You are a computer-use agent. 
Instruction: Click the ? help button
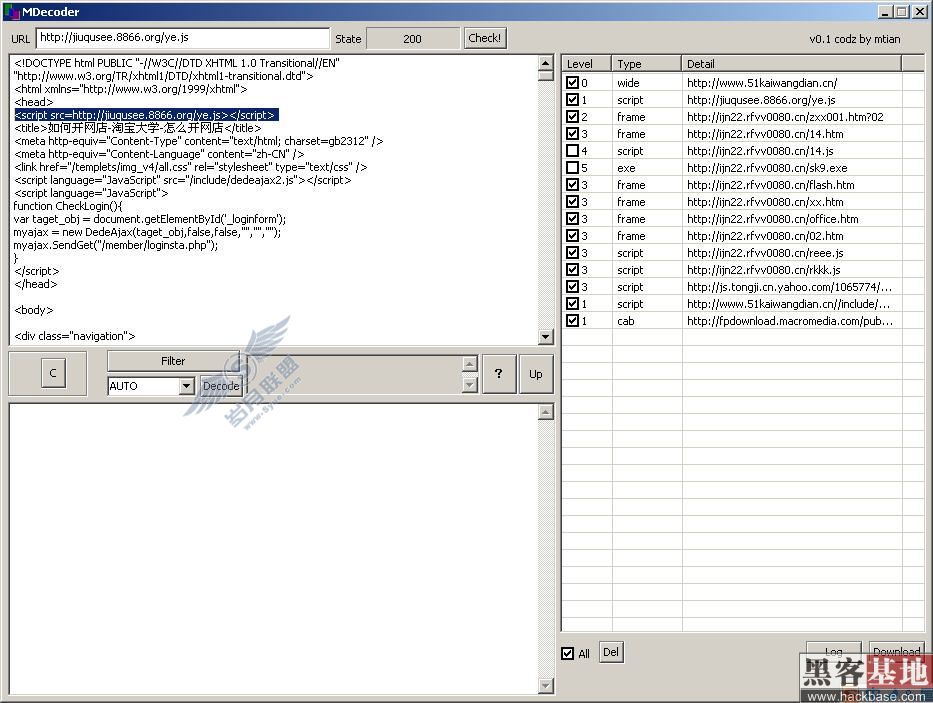(498, 373)
